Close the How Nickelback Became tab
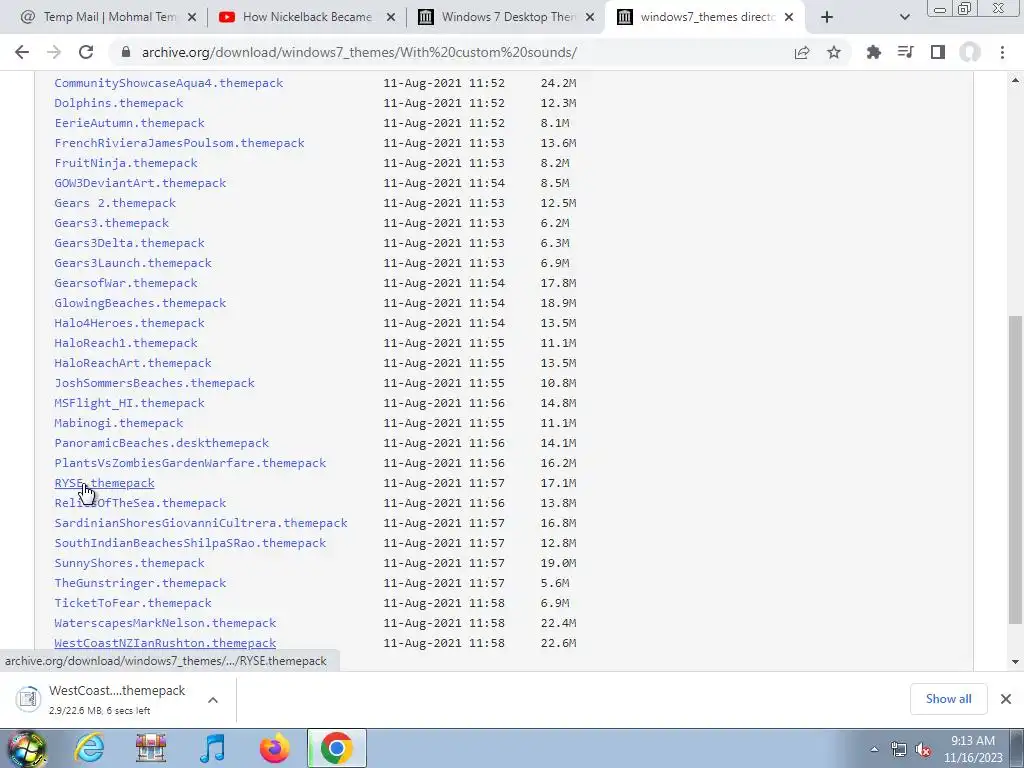The height and width of the screenshot is (768, 1024). point(391,18)
